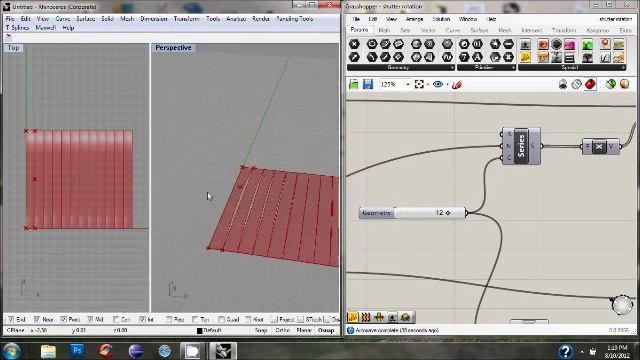
Task: Select the yellow panel special component icon
Action: (x=525, y=57)
